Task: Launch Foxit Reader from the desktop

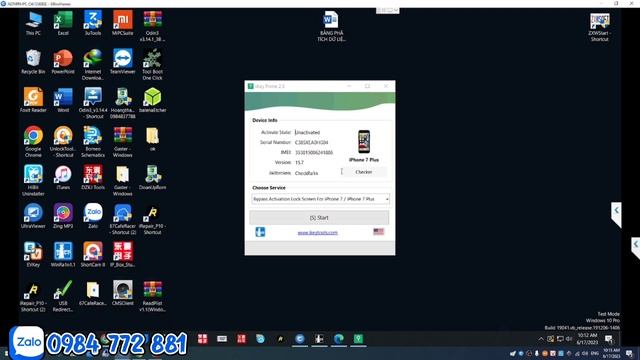Action: [x=33, y=100]
